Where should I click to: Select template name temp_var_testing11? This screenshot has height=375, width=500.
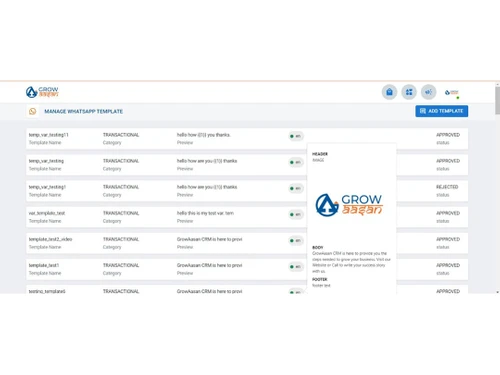49,135
